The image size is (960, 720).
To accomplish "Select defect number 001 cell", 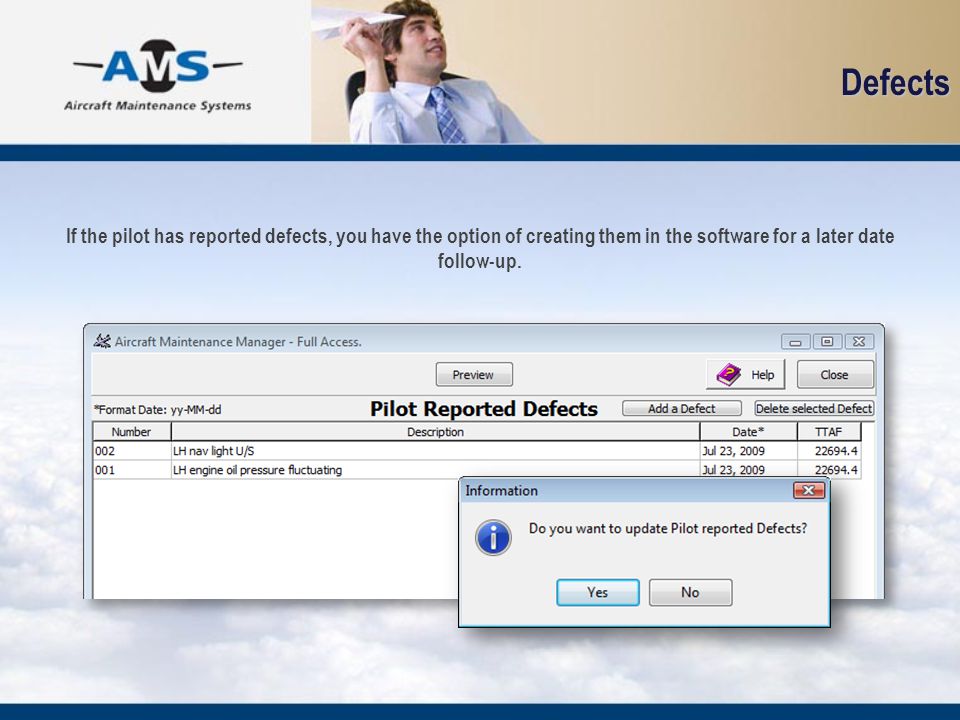I will [x=132, y=470].
